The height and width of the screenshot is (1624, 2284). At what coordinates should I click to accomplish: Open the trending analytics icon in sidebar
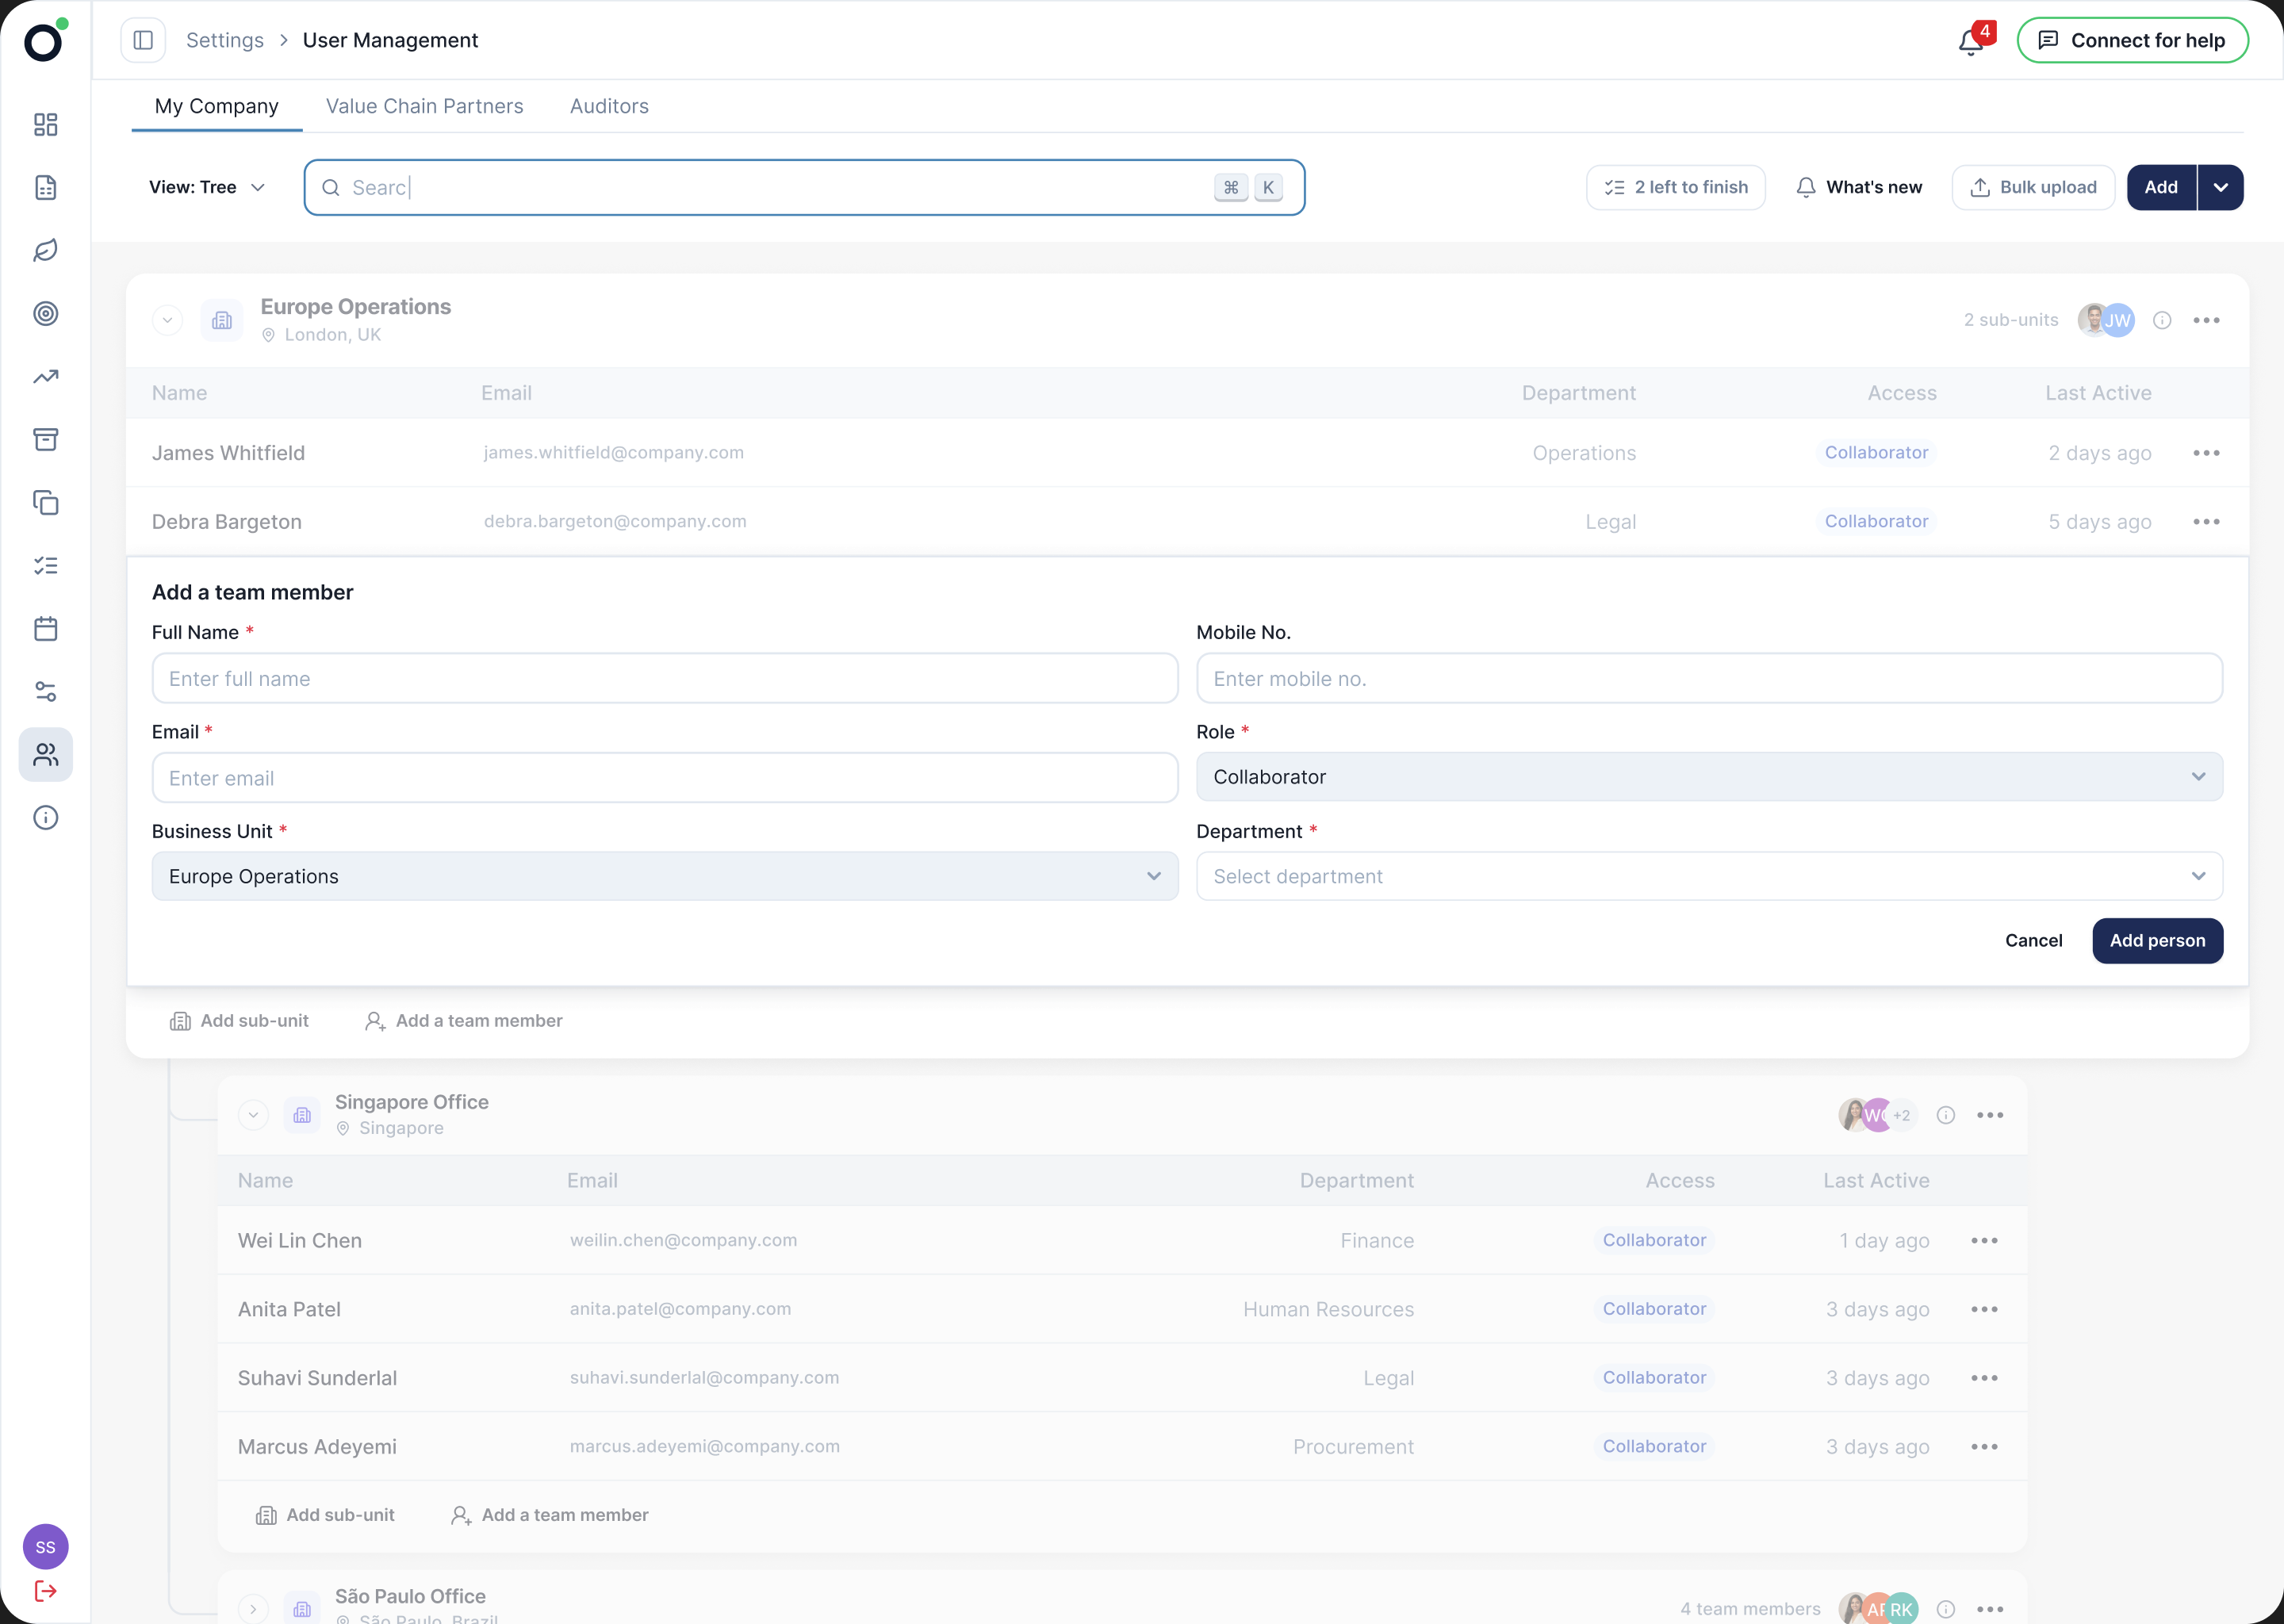(x=46, y=376)
